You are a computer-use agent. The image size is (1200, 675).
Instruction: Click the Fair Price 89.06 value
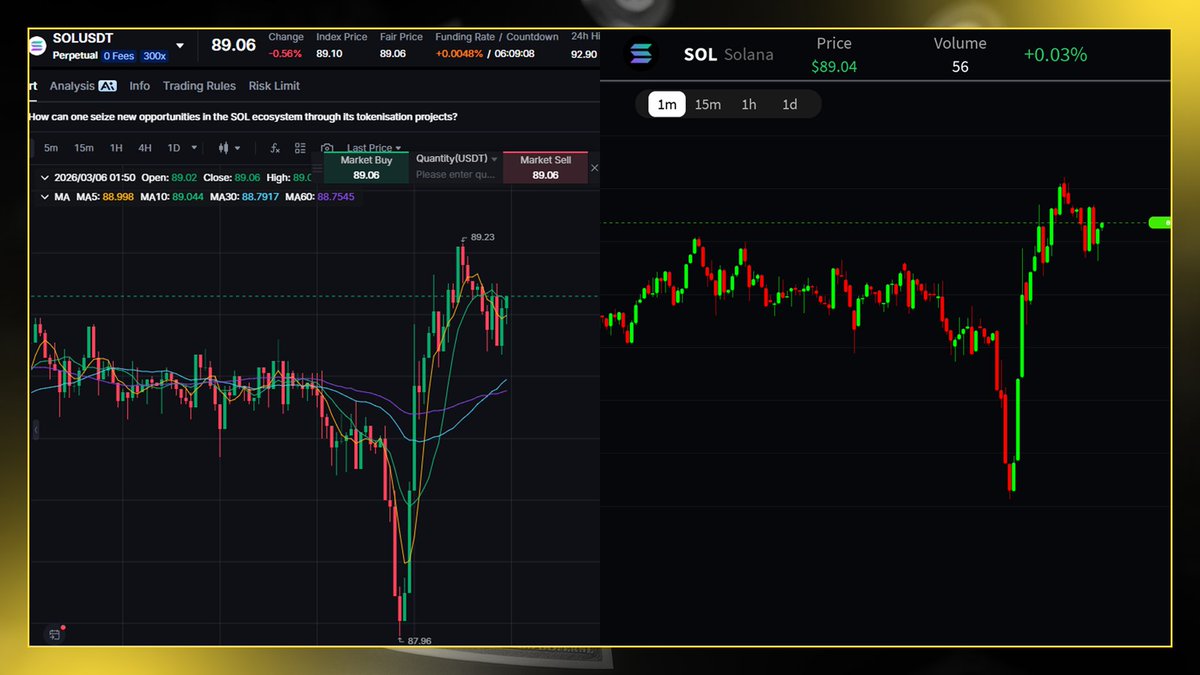[x=393, y=54]
